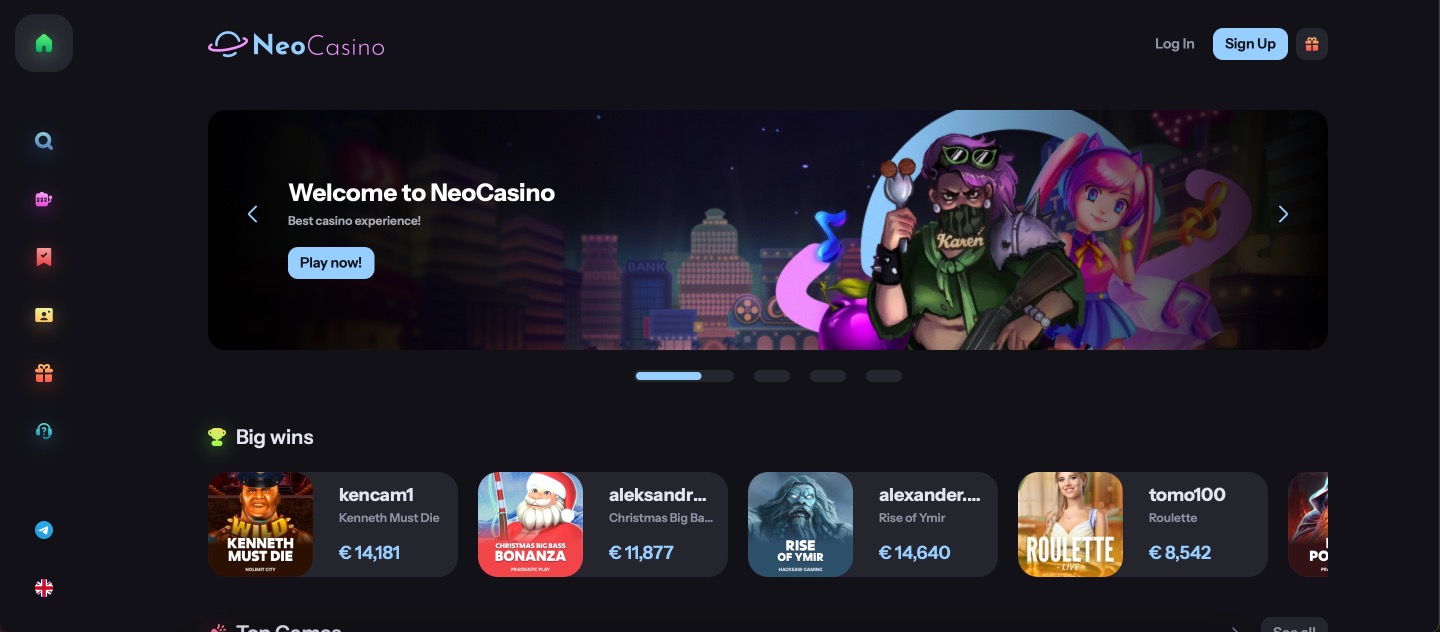Select the second carousel indicator dot

click(772, 376)
